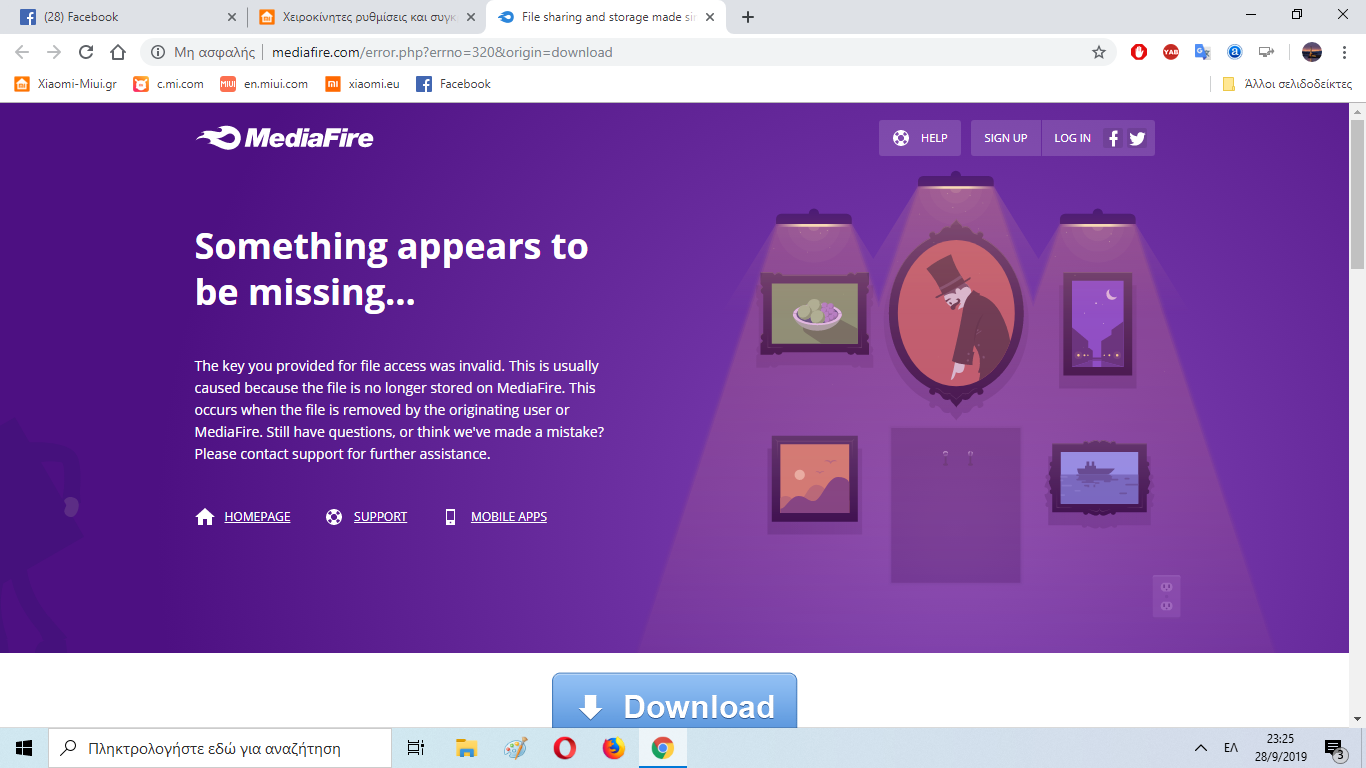Reload the MediaFire page

pos(86,52)
